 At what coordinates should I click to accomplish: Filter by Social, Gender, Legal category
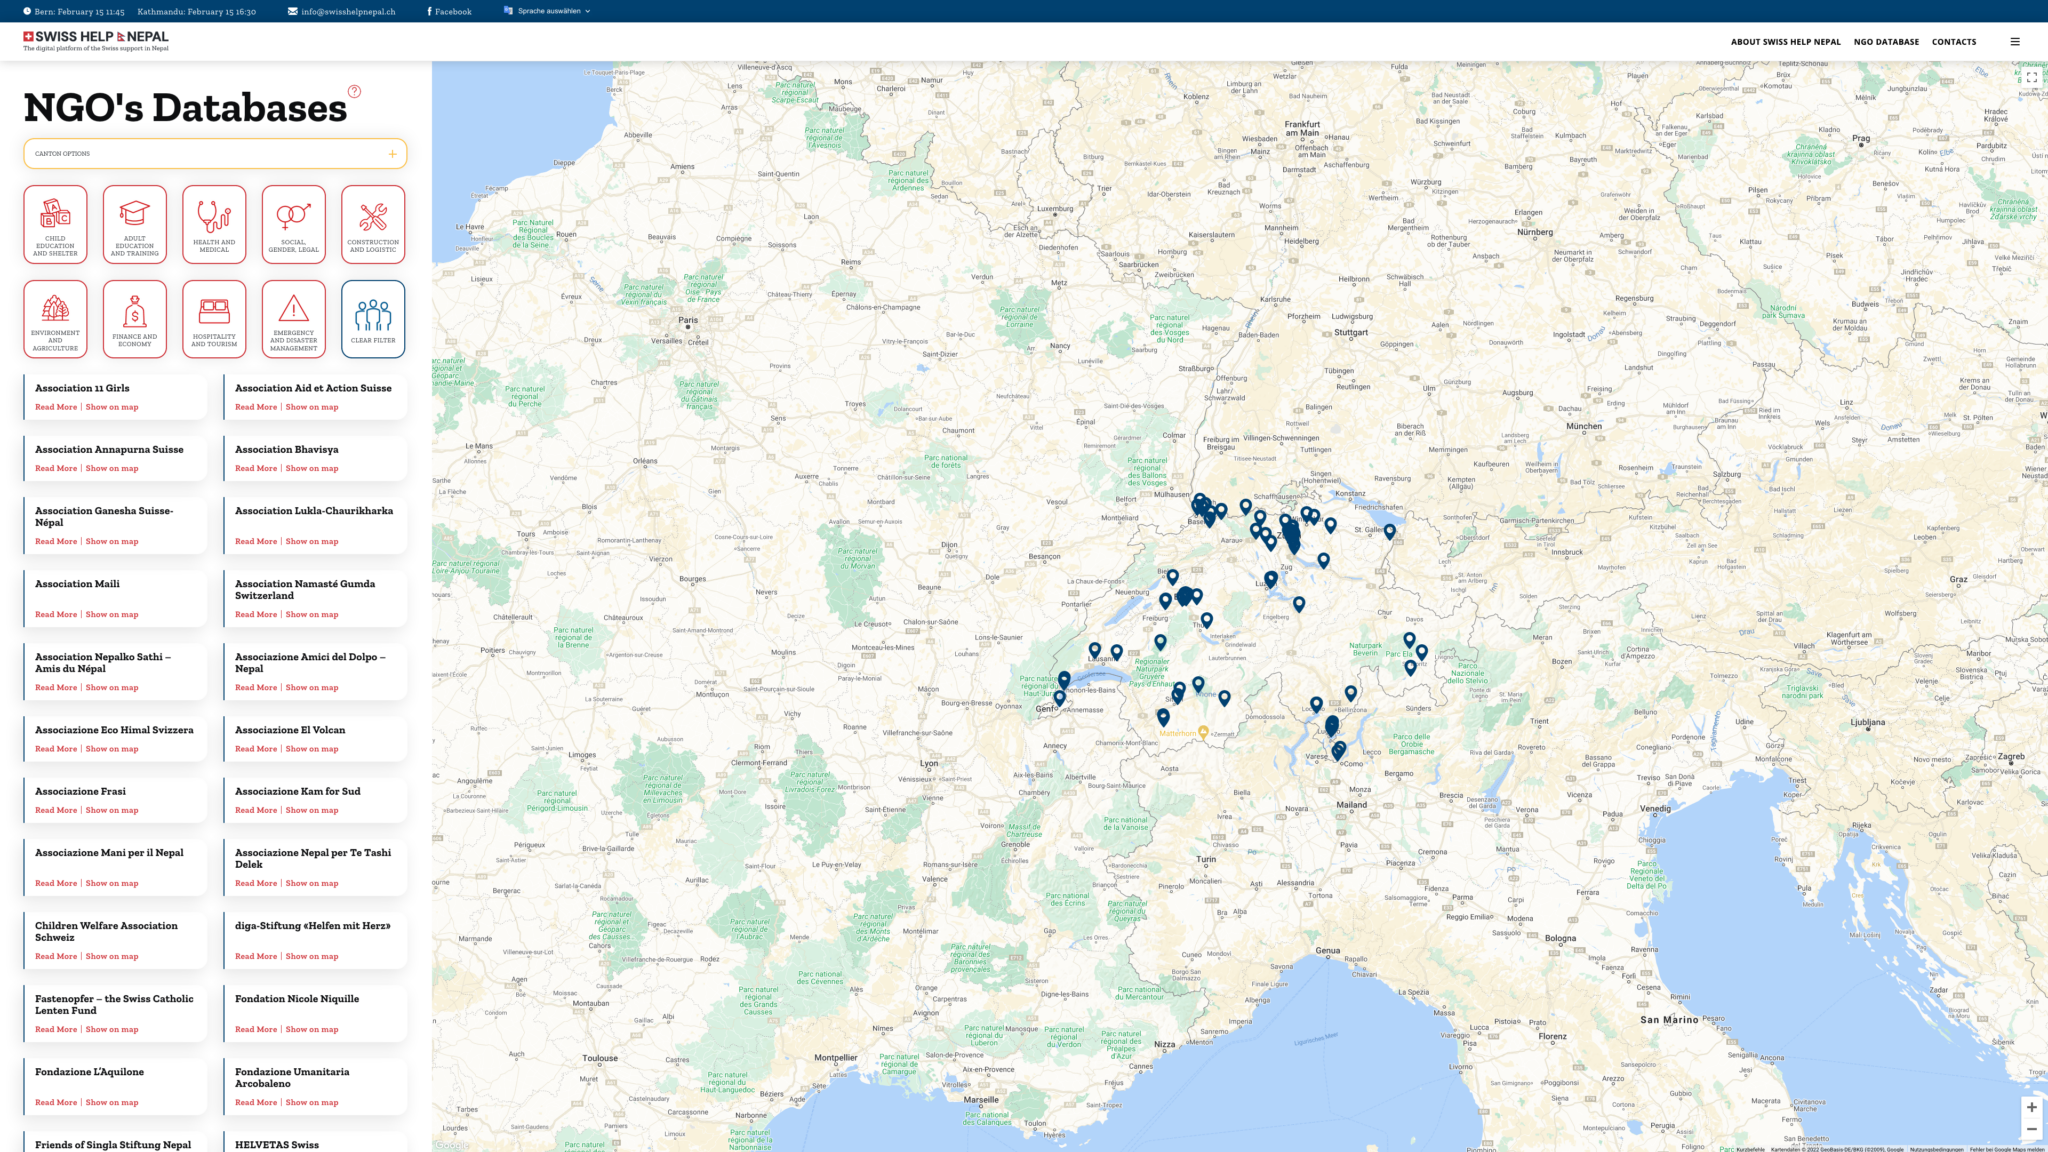click(293, 224)
